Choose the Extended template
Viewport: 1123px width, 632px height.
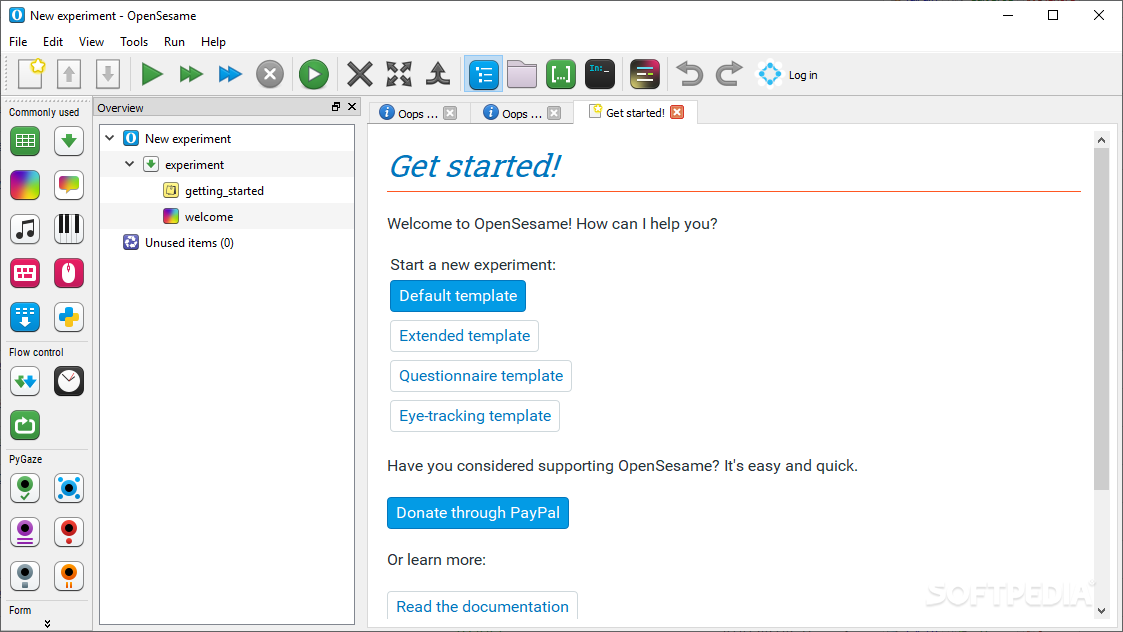click(464, 336)
